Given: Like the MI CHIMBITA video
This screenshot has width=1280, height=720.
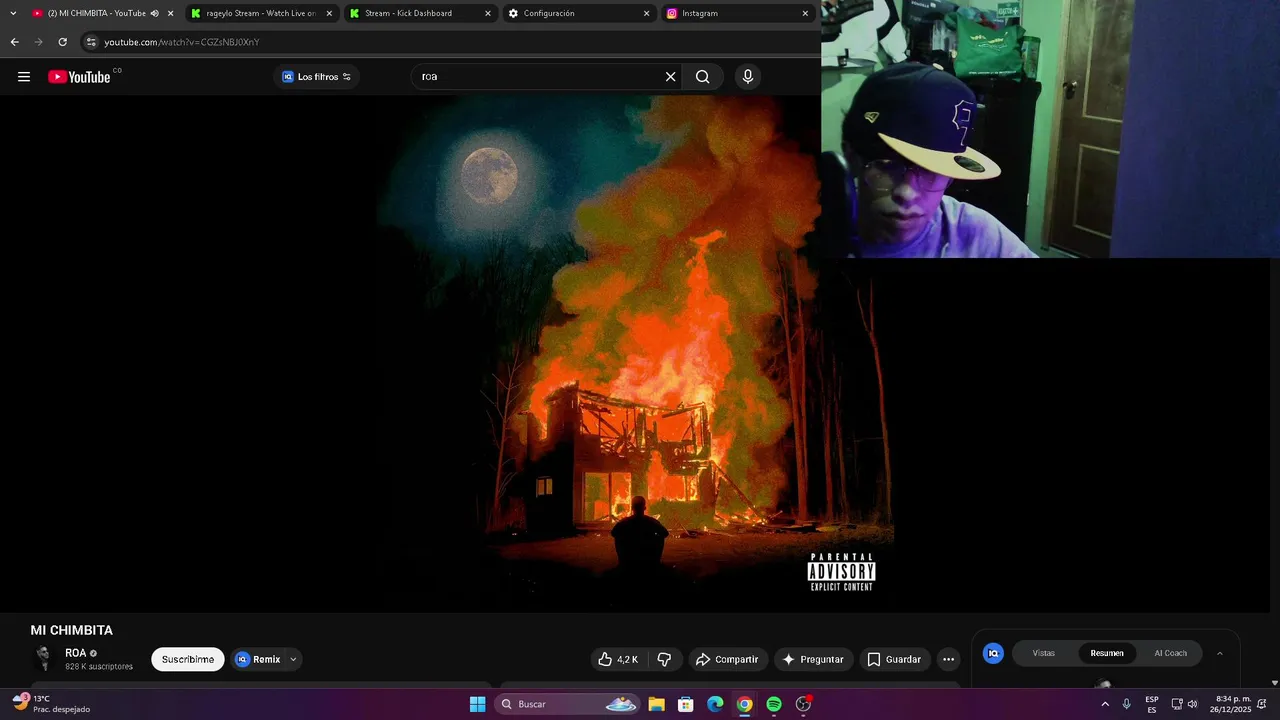Looking at the screenshot, I should point(618,659).
